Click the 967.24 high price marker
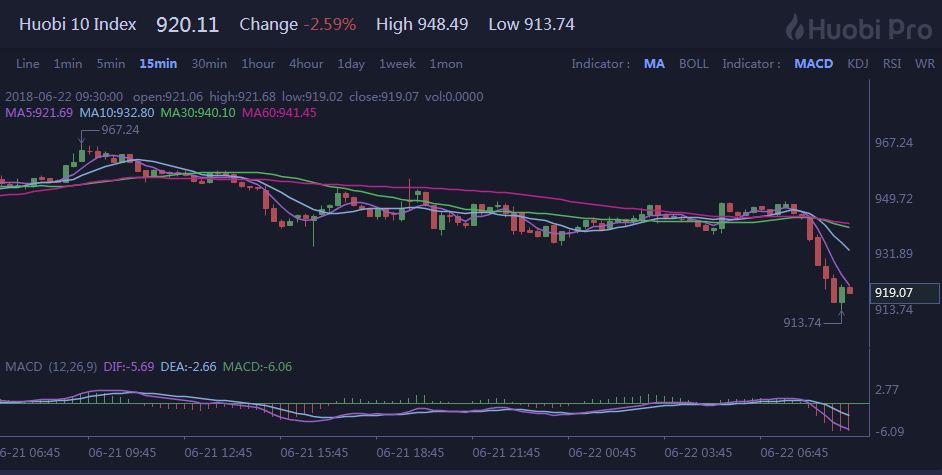 (x=120, y=130)
